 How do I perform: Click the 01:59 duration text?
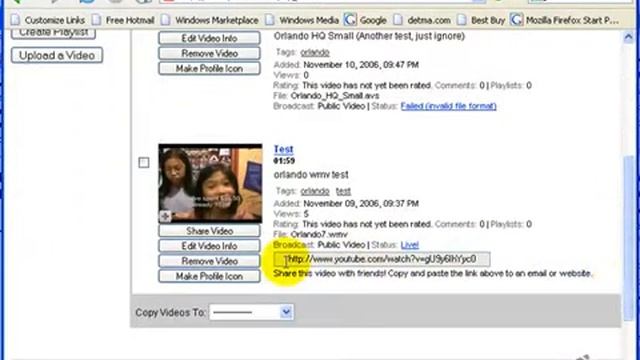pyautogui.click(x=284, y=161)
